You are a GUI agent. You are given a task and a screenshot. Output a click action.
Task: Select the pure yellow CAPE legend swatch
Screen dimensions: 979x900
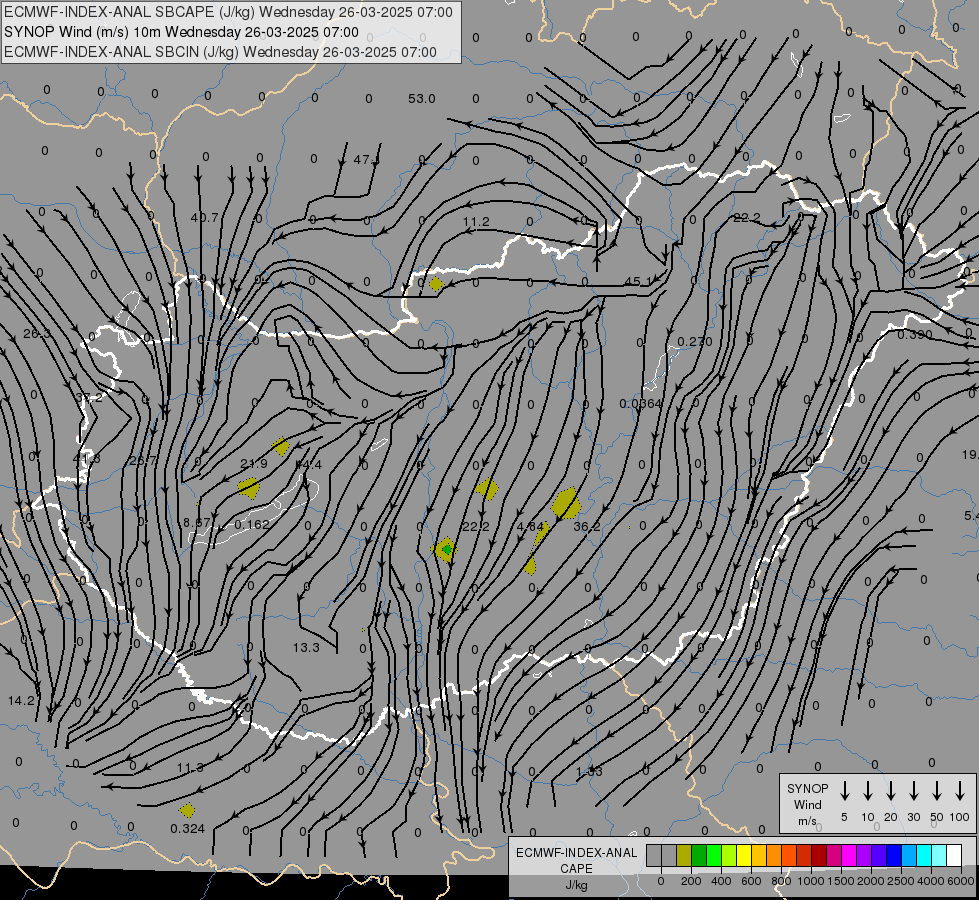pyautogui.click(x=744, y=855)
